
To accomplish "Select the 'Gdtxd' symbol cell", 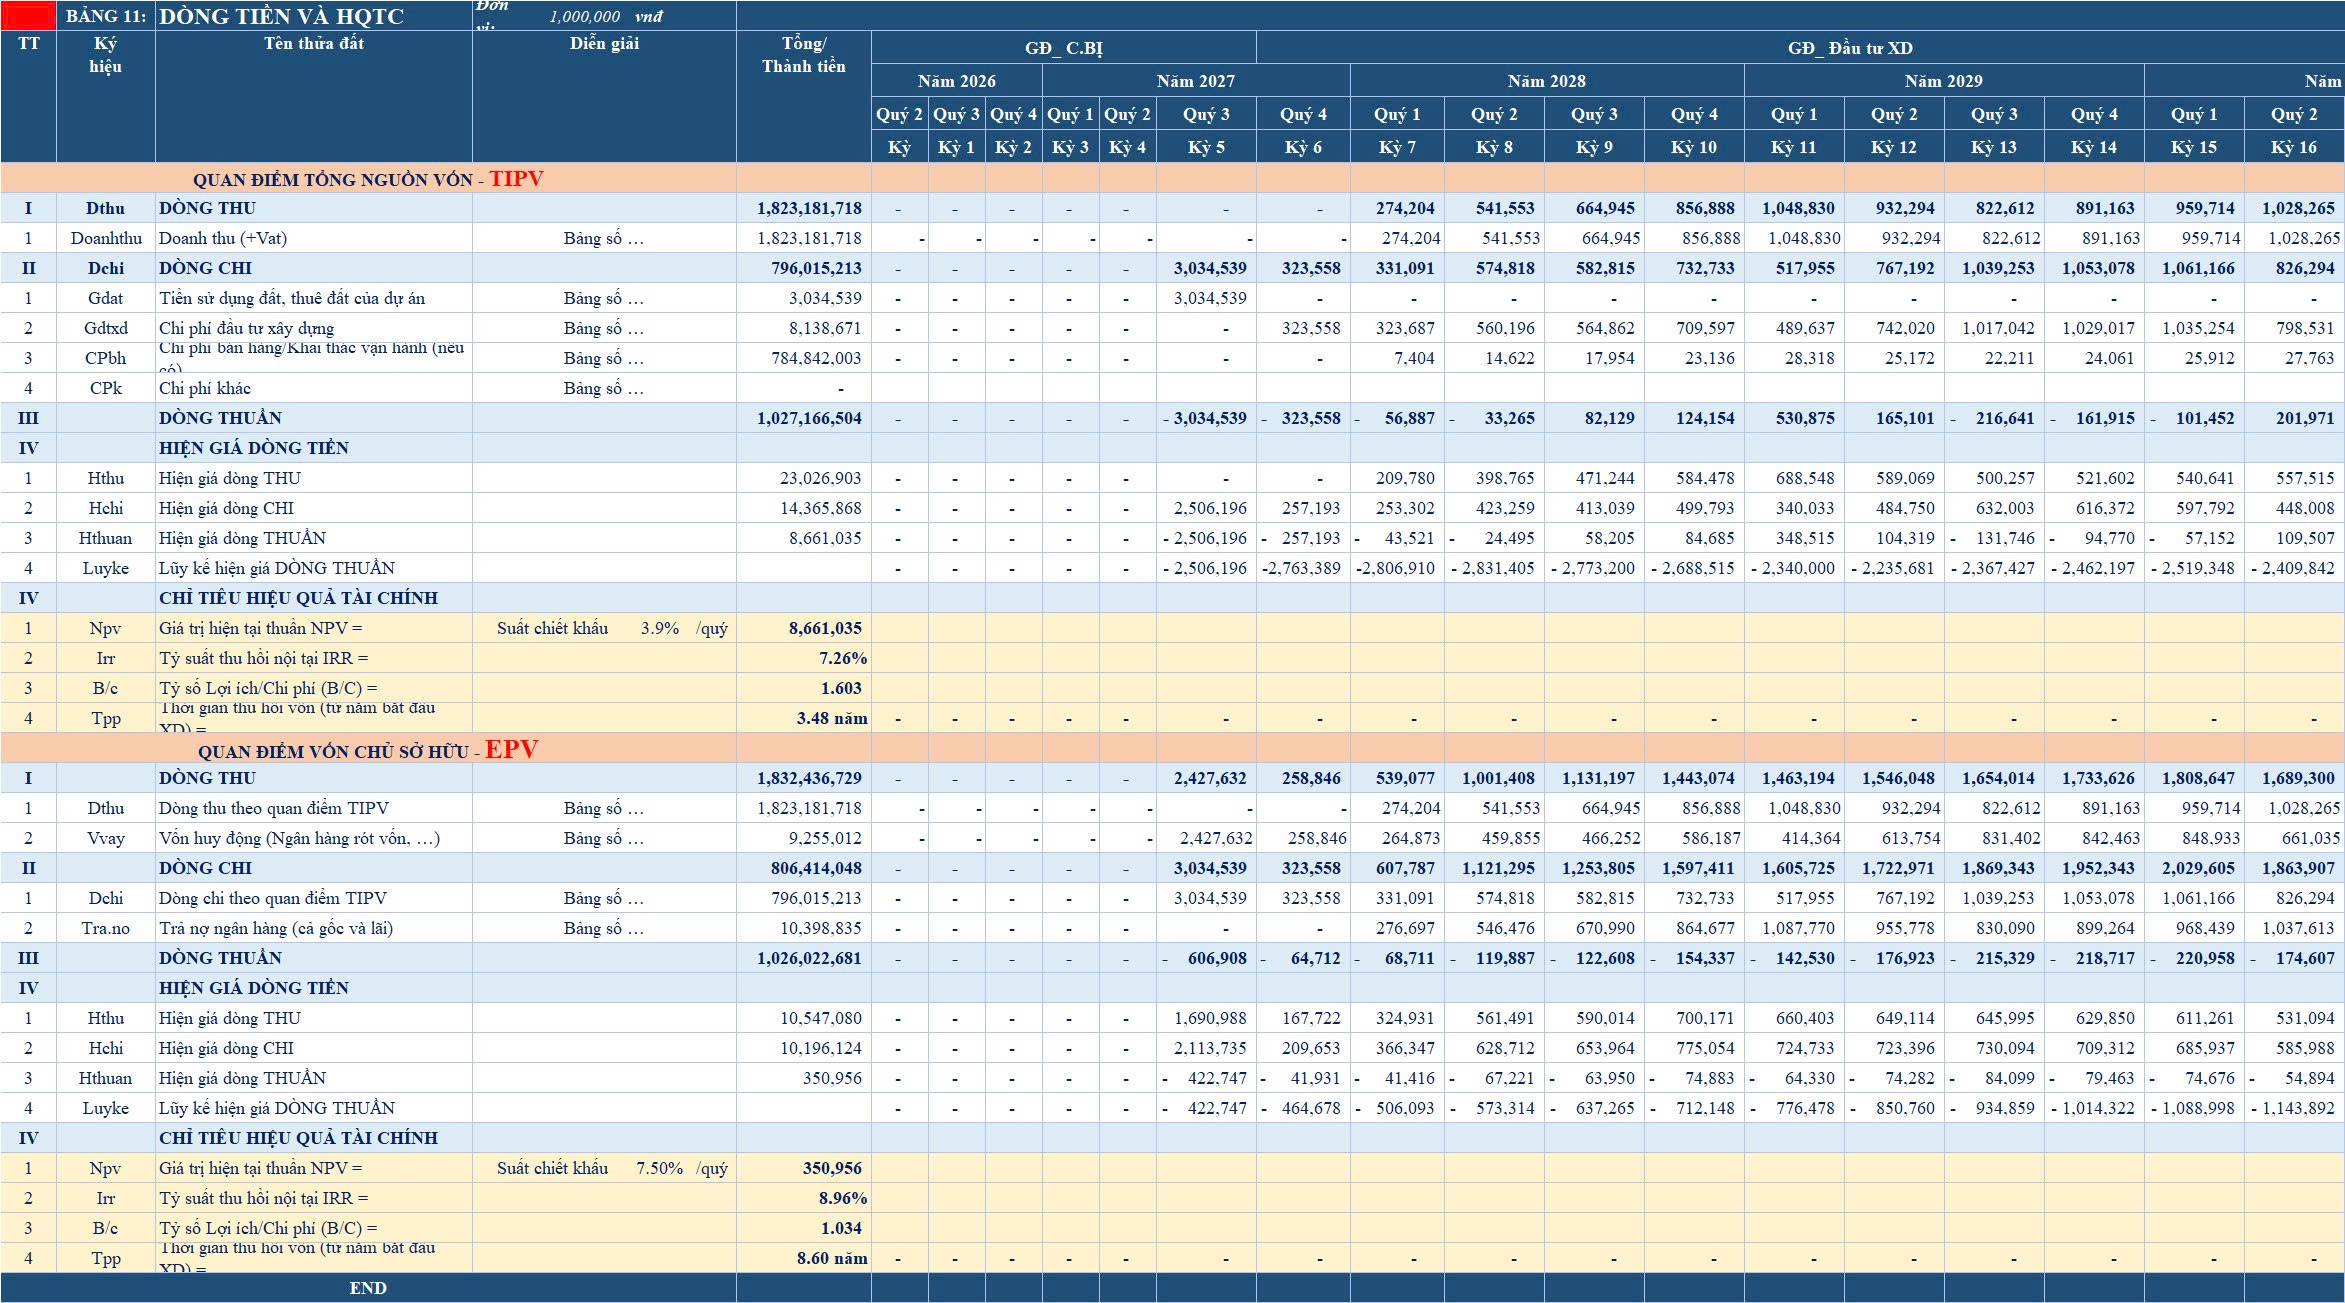I will tap(106, 328).
